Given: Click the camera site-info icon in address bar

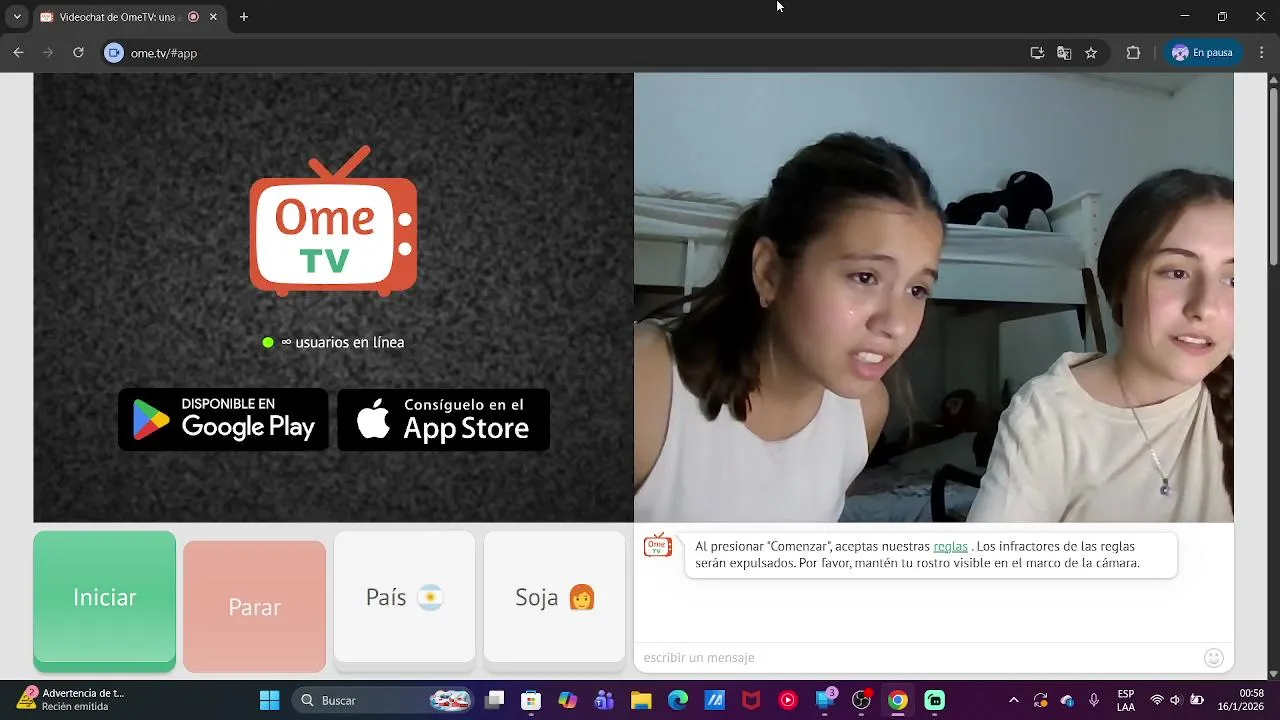Looking at the screenshot, I should tap(114, 53).
